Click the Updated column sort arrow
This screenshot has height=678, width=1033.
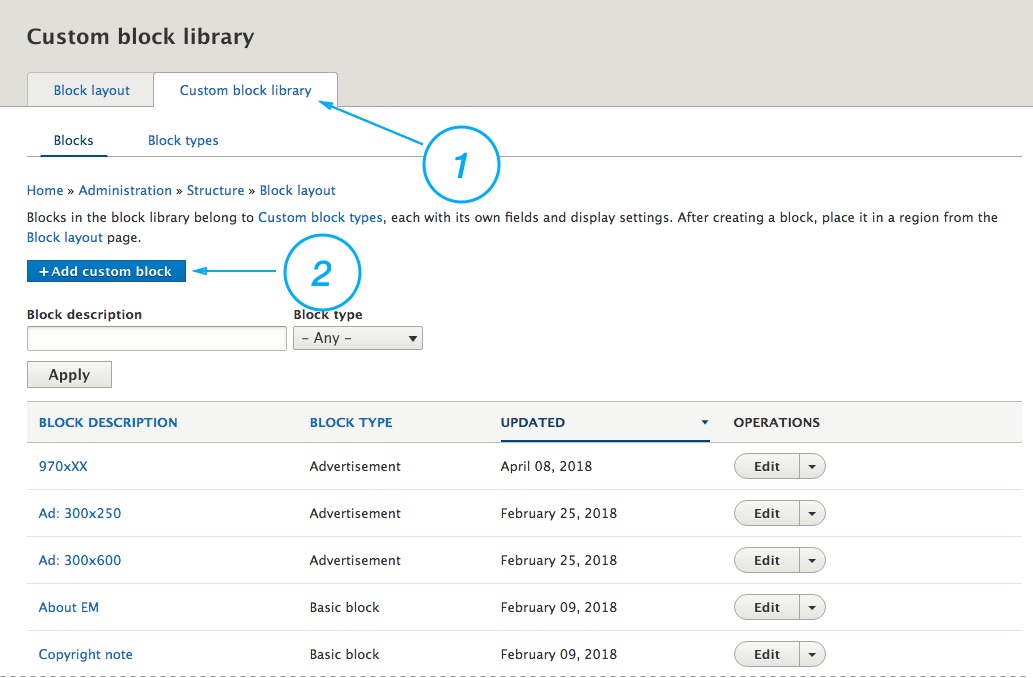(x=704, y=423)
